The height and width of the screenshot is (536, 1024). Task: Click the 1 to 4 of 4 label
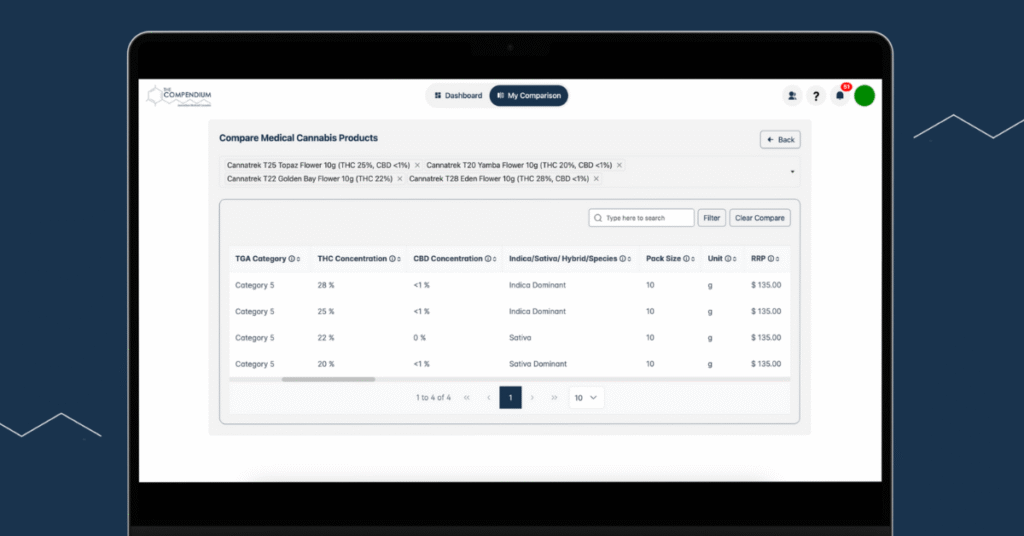tap(434, 398)
